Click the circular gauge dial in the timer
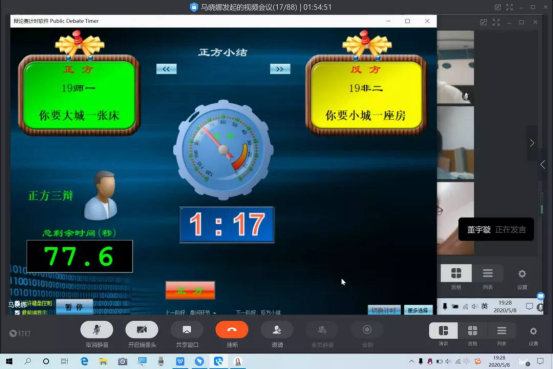The width and height of the screenshot is (553, 369). pos(223,150)
